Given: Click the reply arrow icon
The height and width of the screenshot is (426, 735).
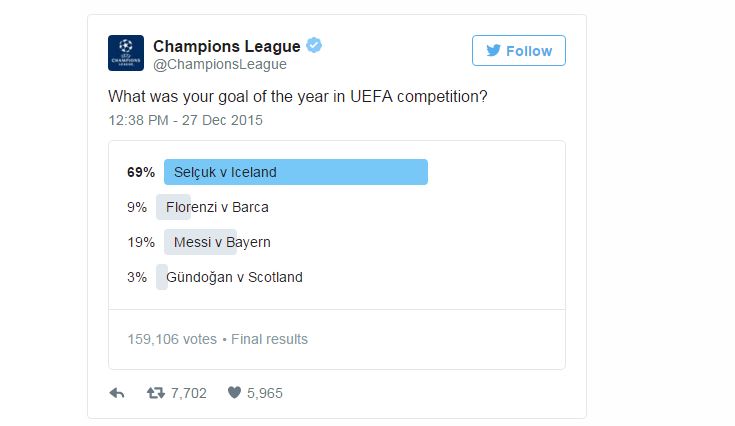Looking at the screenshot, I should [x=117, y=393].
